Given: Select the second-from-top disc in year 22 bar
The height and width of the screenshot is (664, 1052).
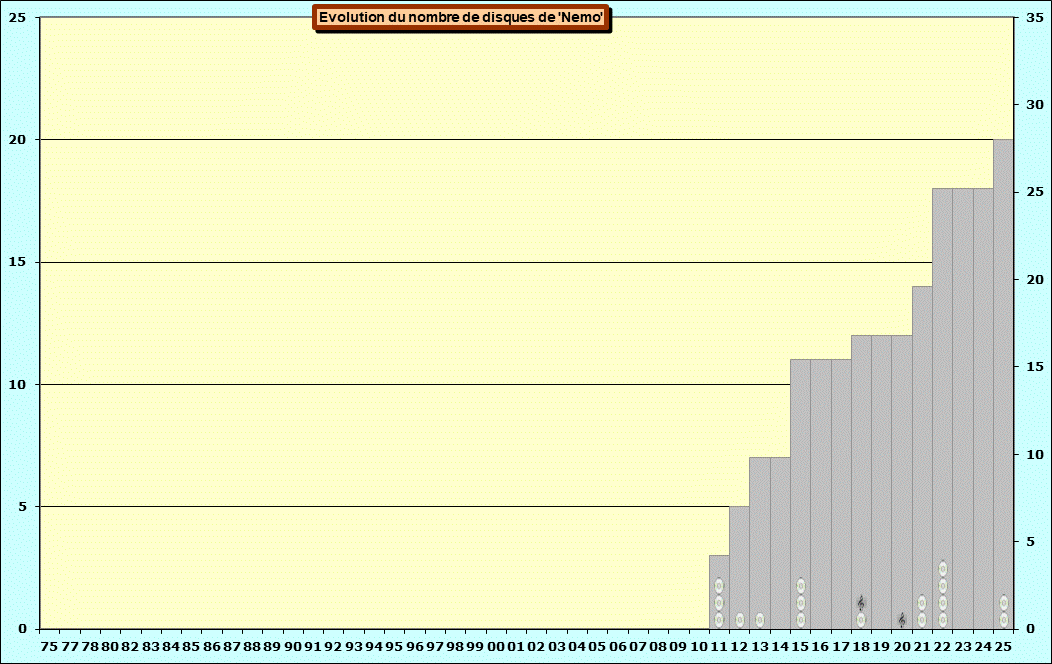Looking at the screenshot, I should pyautogui.click(x=943, y=586).
